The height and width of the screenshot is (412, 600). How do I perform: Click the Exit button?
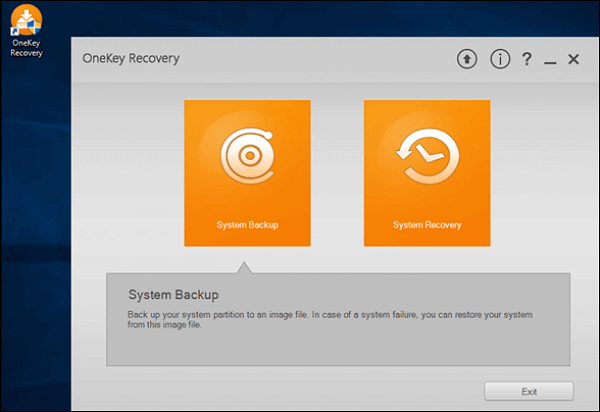529,391
